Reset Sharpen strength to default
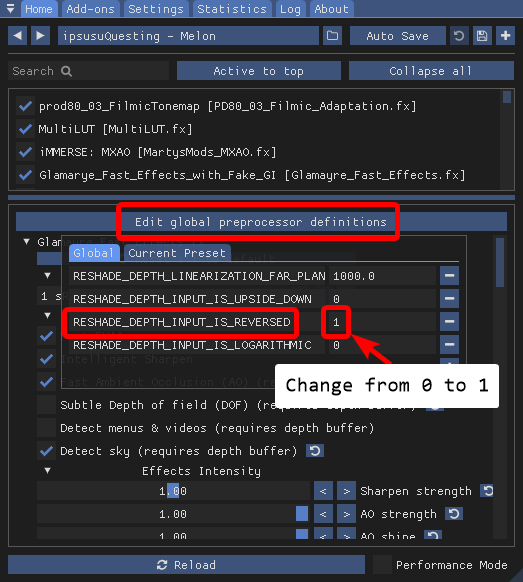 487,491
